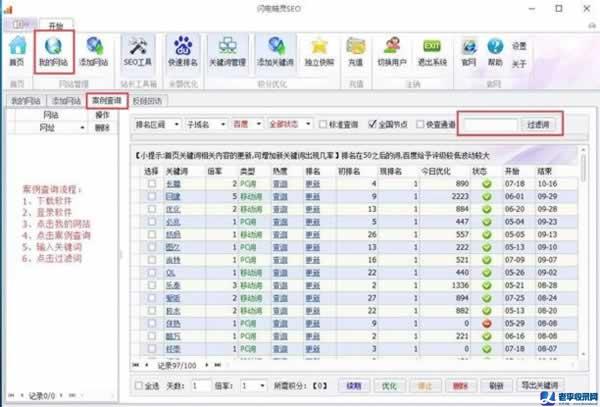Screen dimensions: 600x407
Task: Go to previous record in keyword table navigator
Action: click(147, 365)
